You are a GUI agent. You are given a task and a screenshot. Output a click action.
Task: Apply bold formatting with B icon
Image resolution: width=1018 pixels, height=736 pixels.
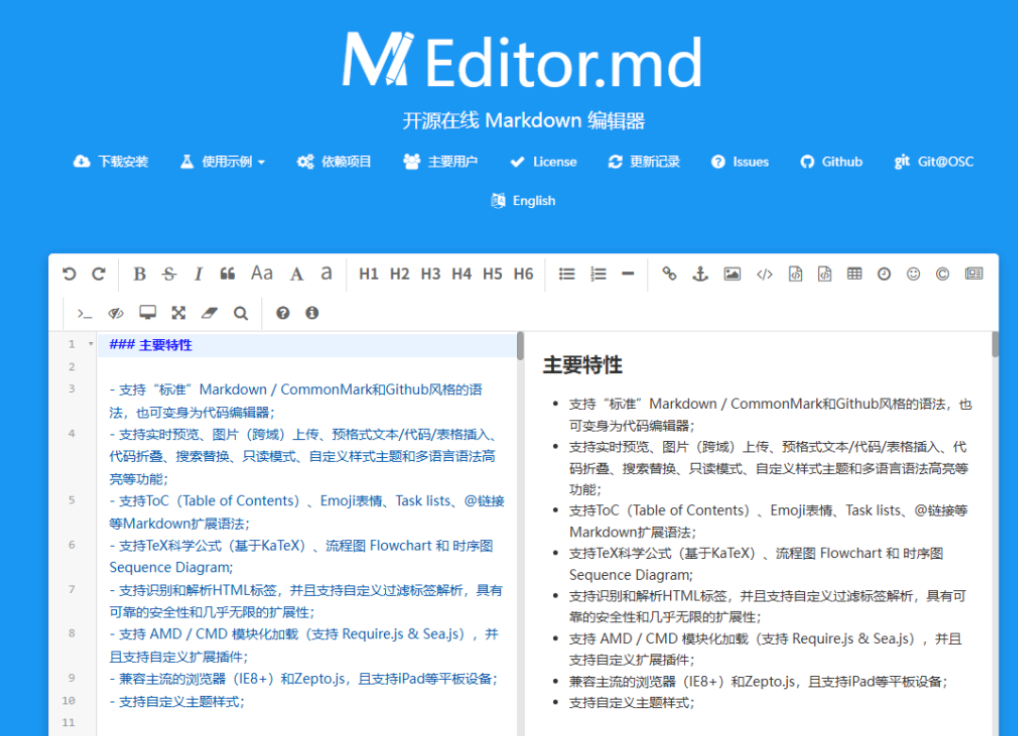(139, 274)
